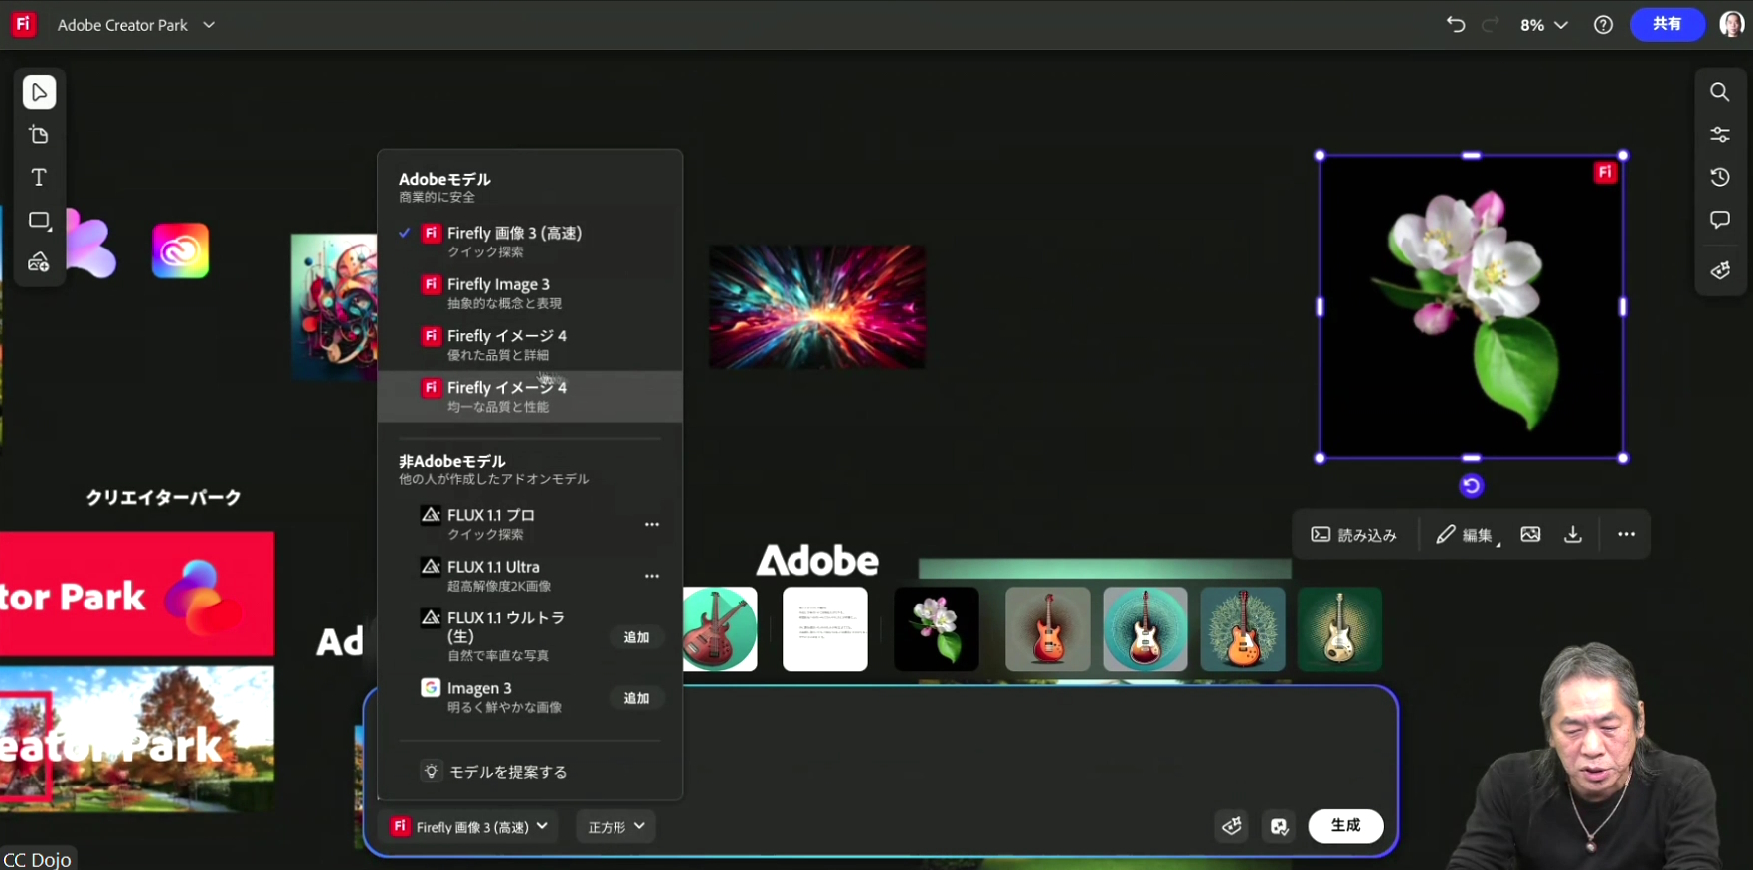Pick the sparkle sticky note tool
Image resolution: width=1753 pixels, height=870 pixels.
(39, 135)
